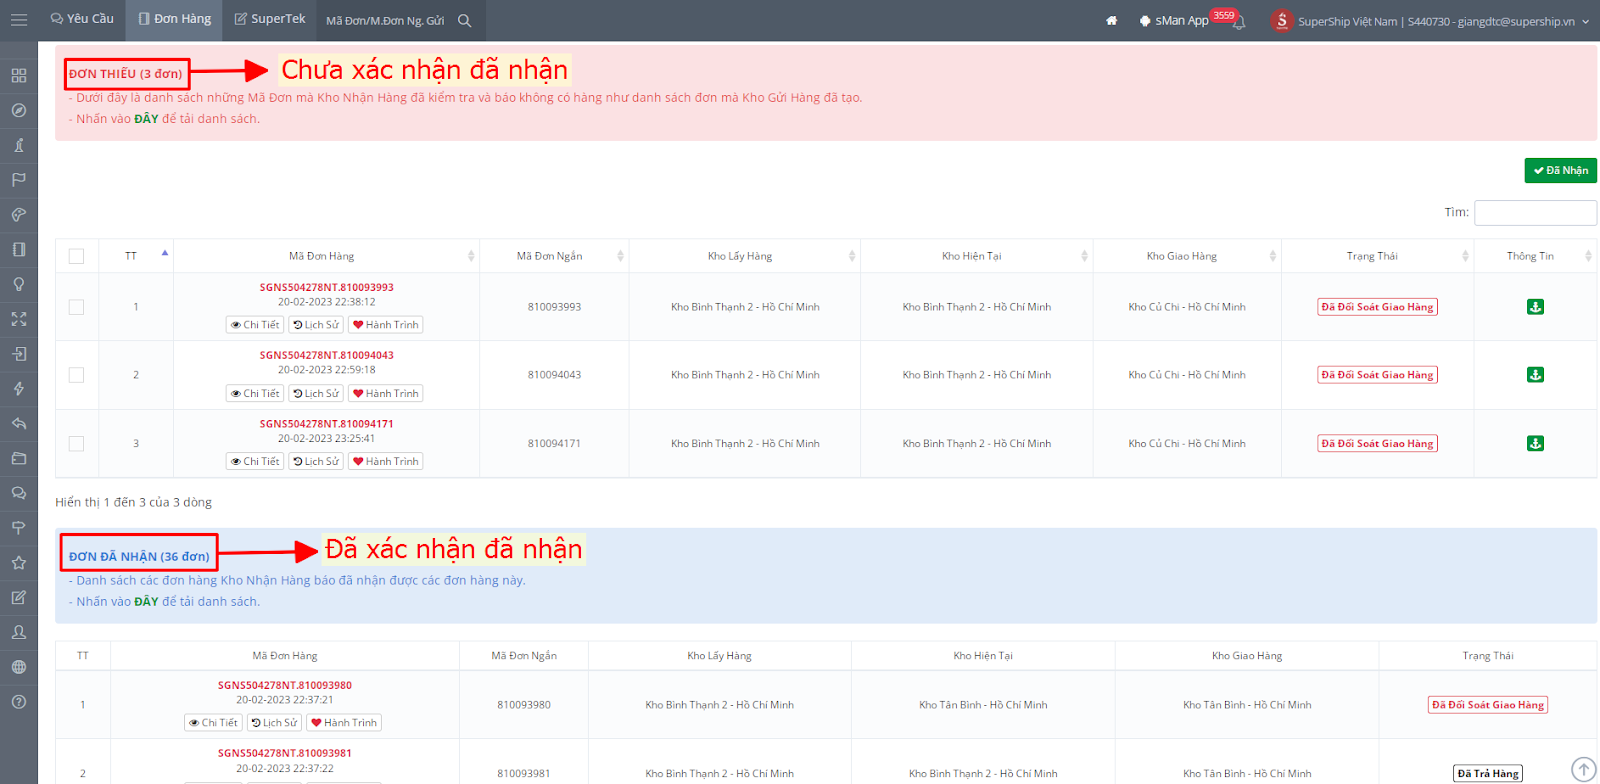Select the flag icon in sidebar
This screenshot has width=1600, height=784.
pos(19,180)
